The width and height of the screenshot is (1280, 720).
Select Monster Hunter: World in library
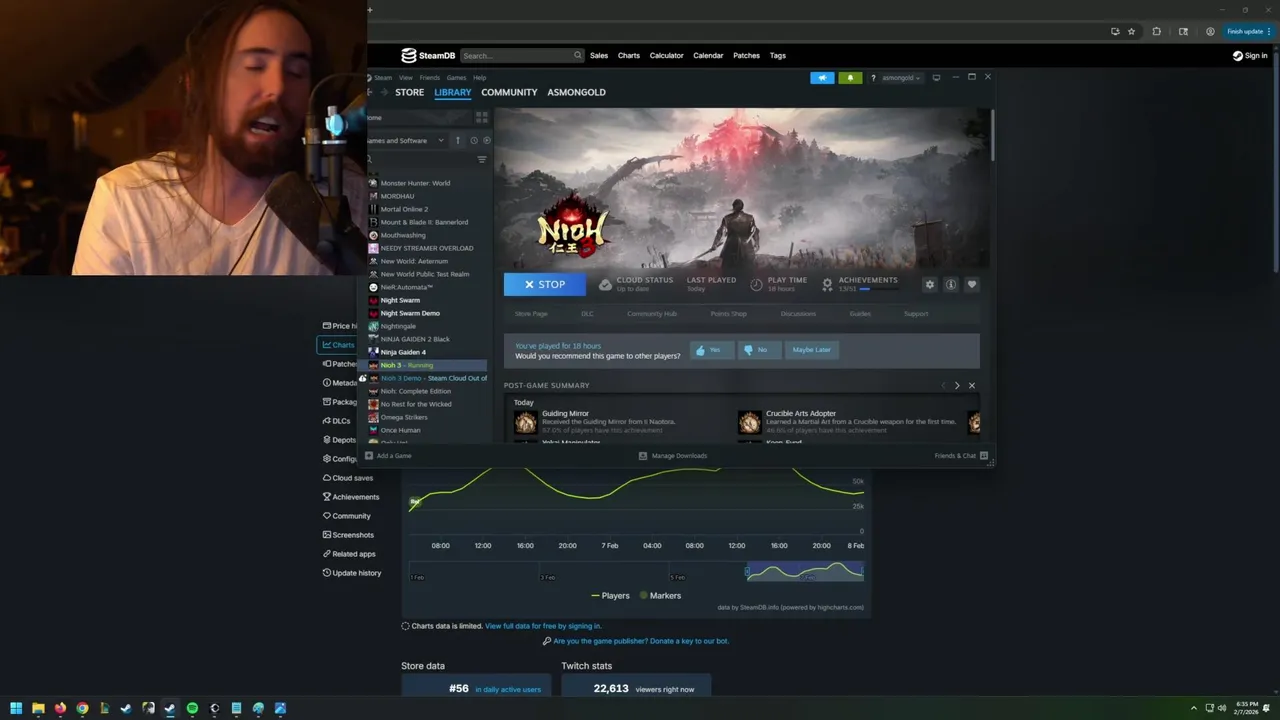414,183
